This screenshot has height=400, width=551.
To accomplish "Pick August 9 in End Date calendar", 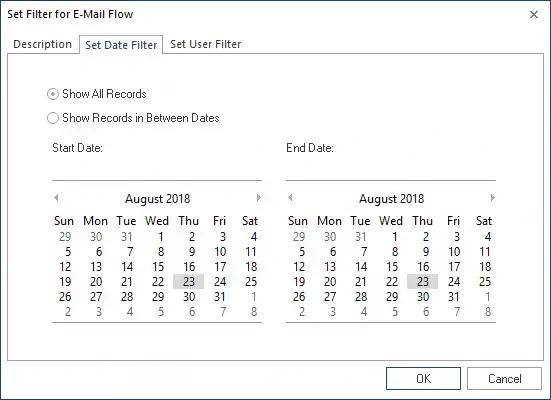I will [426, 252].
